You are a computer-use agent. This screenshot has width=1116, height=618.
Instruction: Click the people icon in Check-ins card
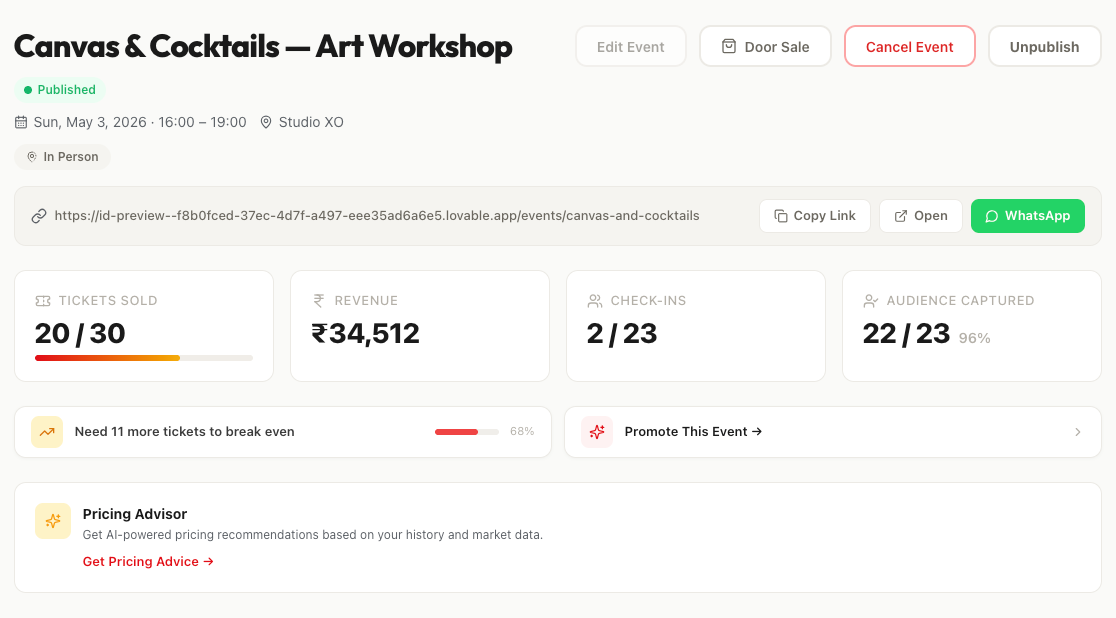pyautogui.click(x=595, y=300)
